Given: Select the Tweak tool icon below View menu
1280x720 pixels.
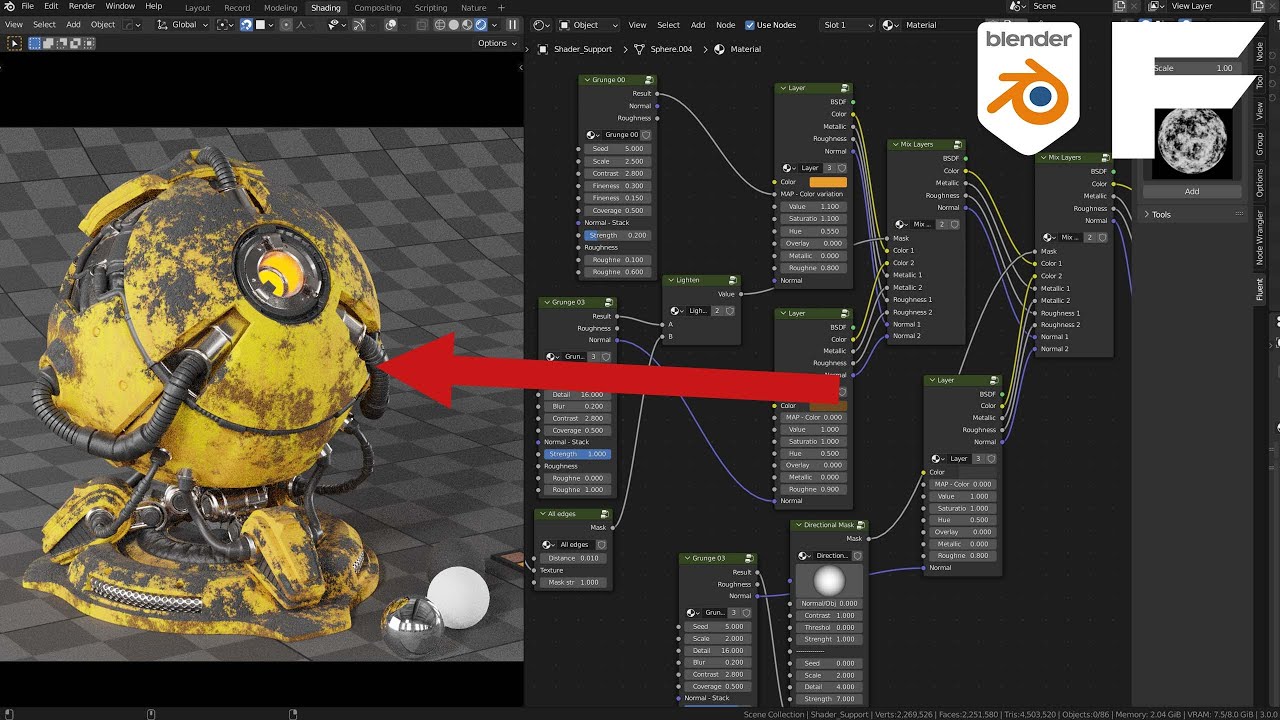Looking at the screenshot, I should click(14, 43).
